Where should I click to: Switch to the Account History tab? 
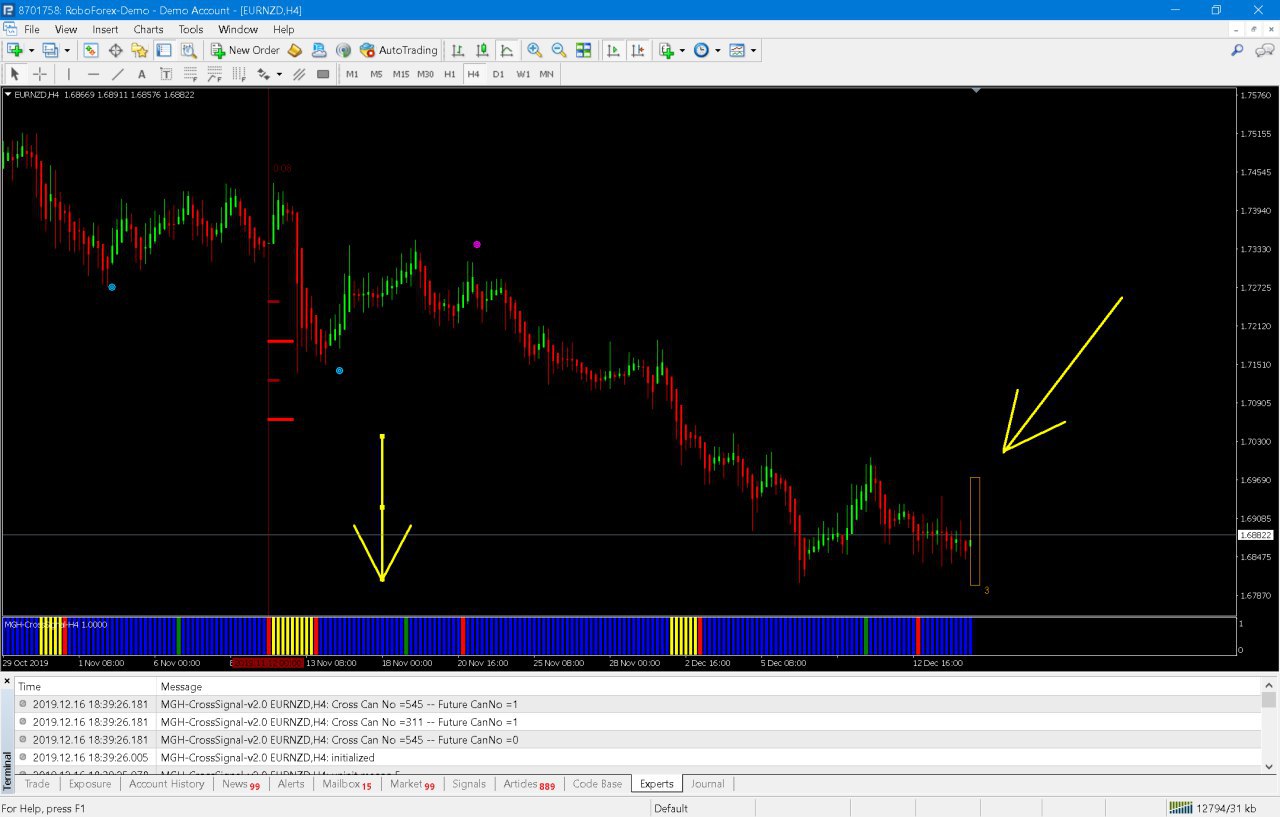coord(167,784)
